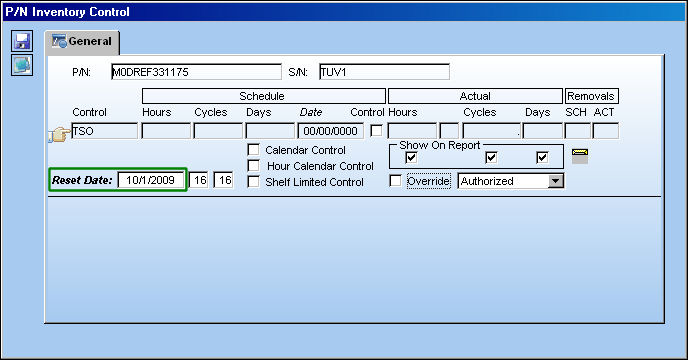The image size is (688, 360).
Task: Click the Date field showing 00/00/0000
Action: [x=330, y=131]
